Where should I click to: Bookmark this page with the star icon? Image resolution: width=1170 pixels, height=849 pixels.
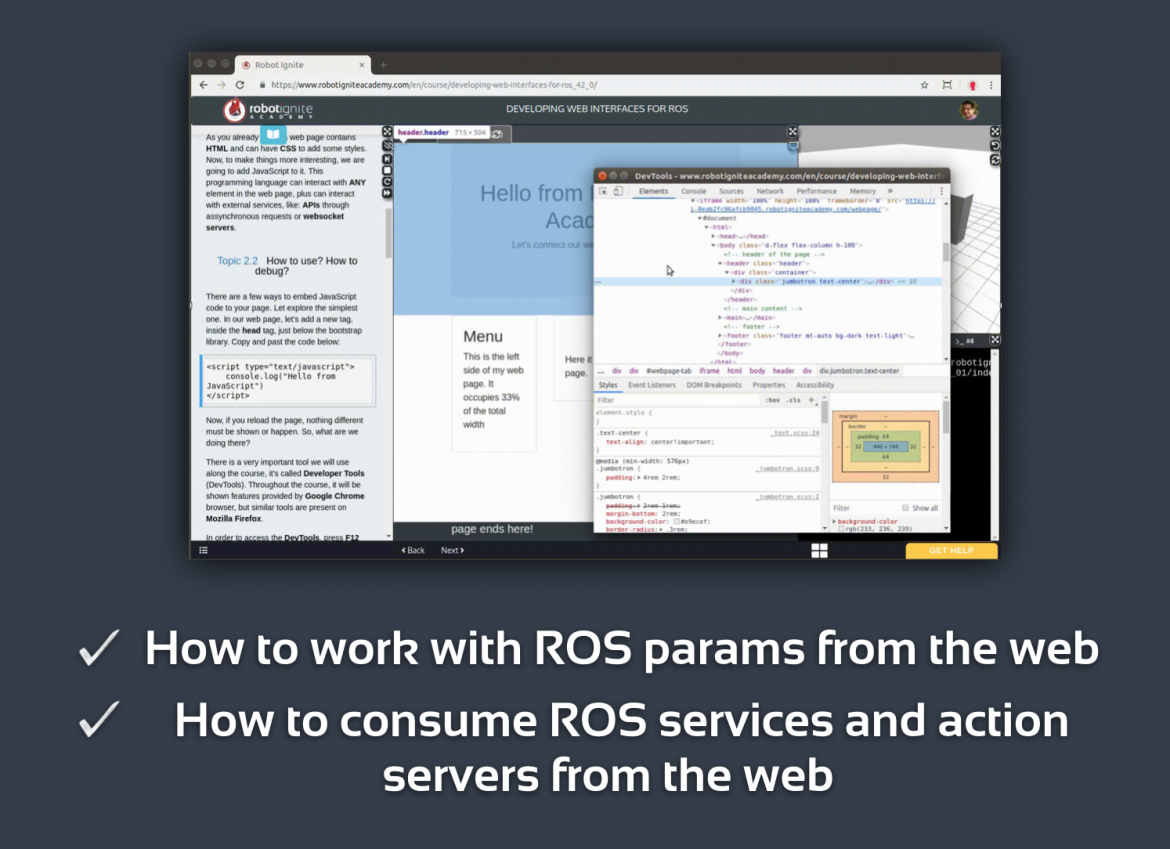point(925,85)
